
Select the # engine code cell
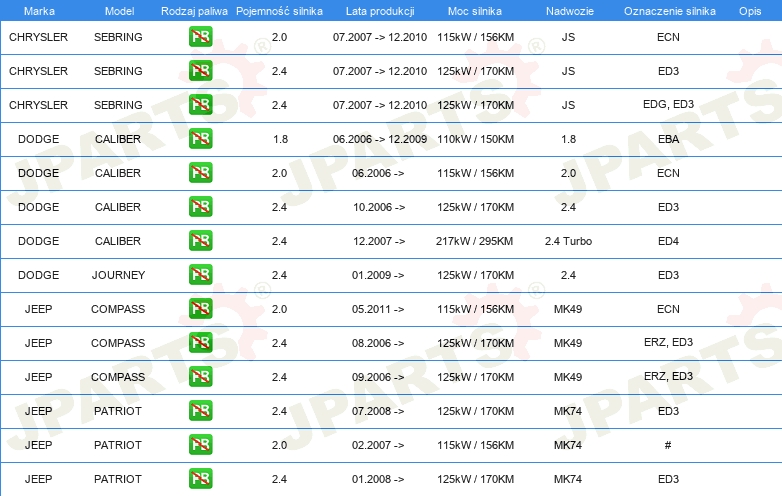(x=668, y=445)
